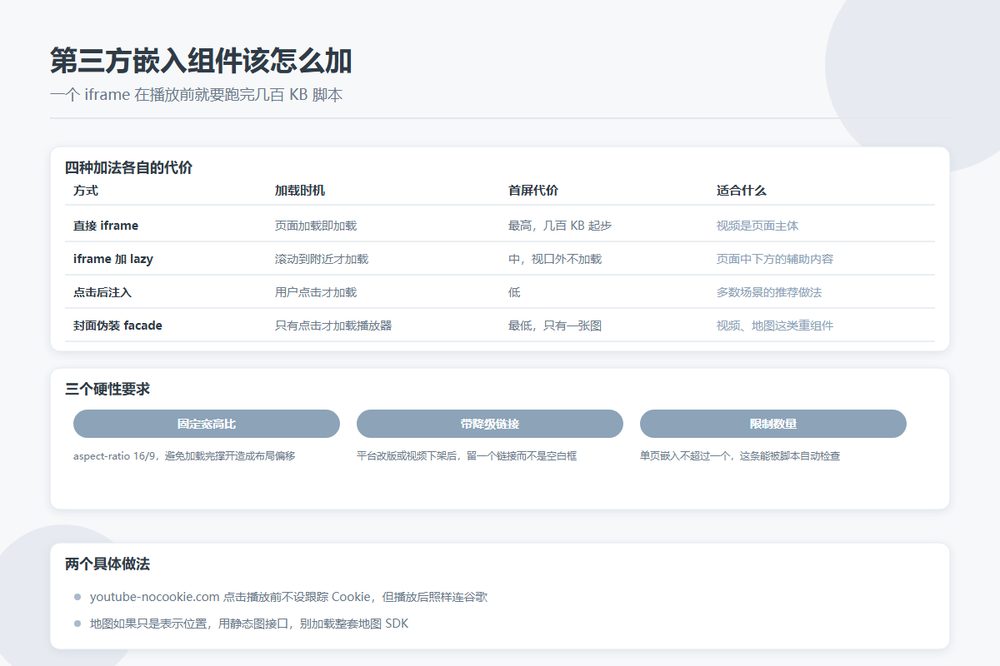Screen dimensions: 1000x666
Task: Click the cell 最高，几百 KB 起步
Action: coord(560,225)
